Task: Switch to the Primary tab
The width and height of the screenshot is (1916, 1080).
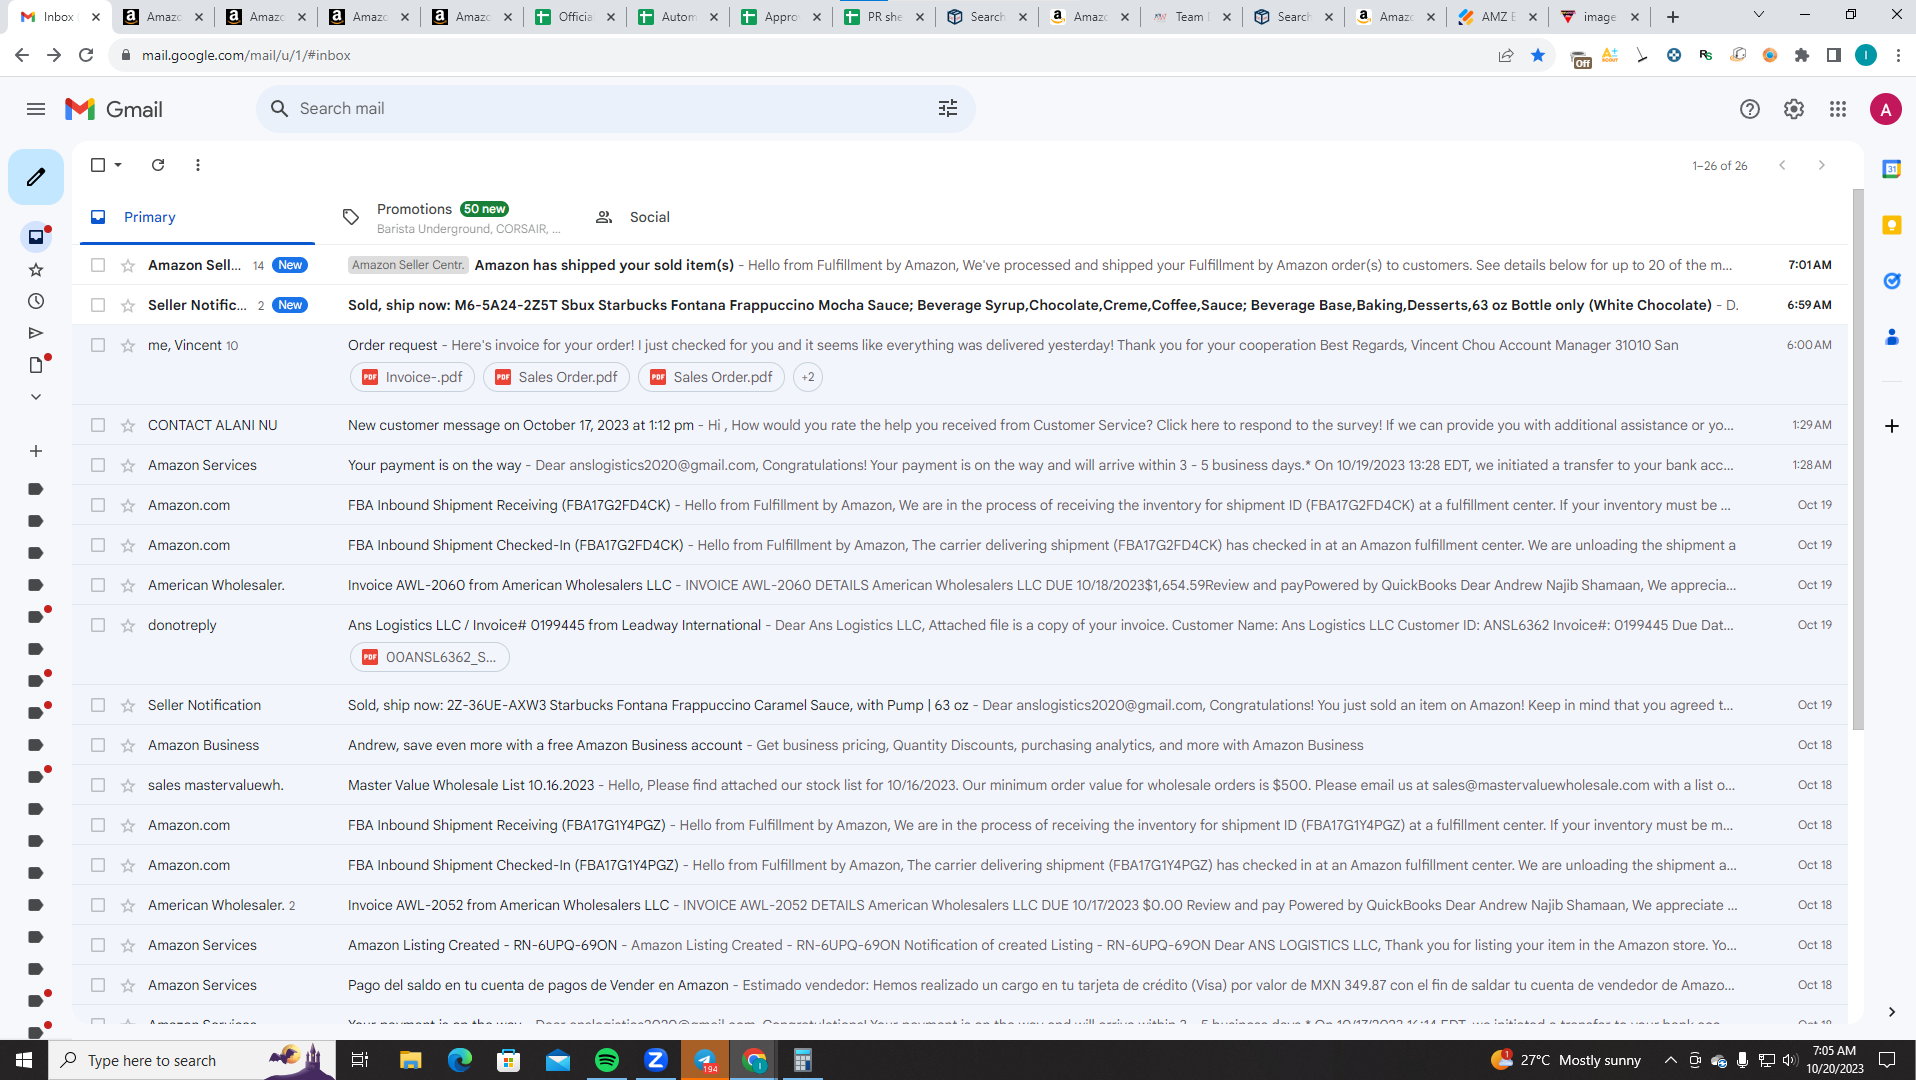Action: click(x=196, y=217)
